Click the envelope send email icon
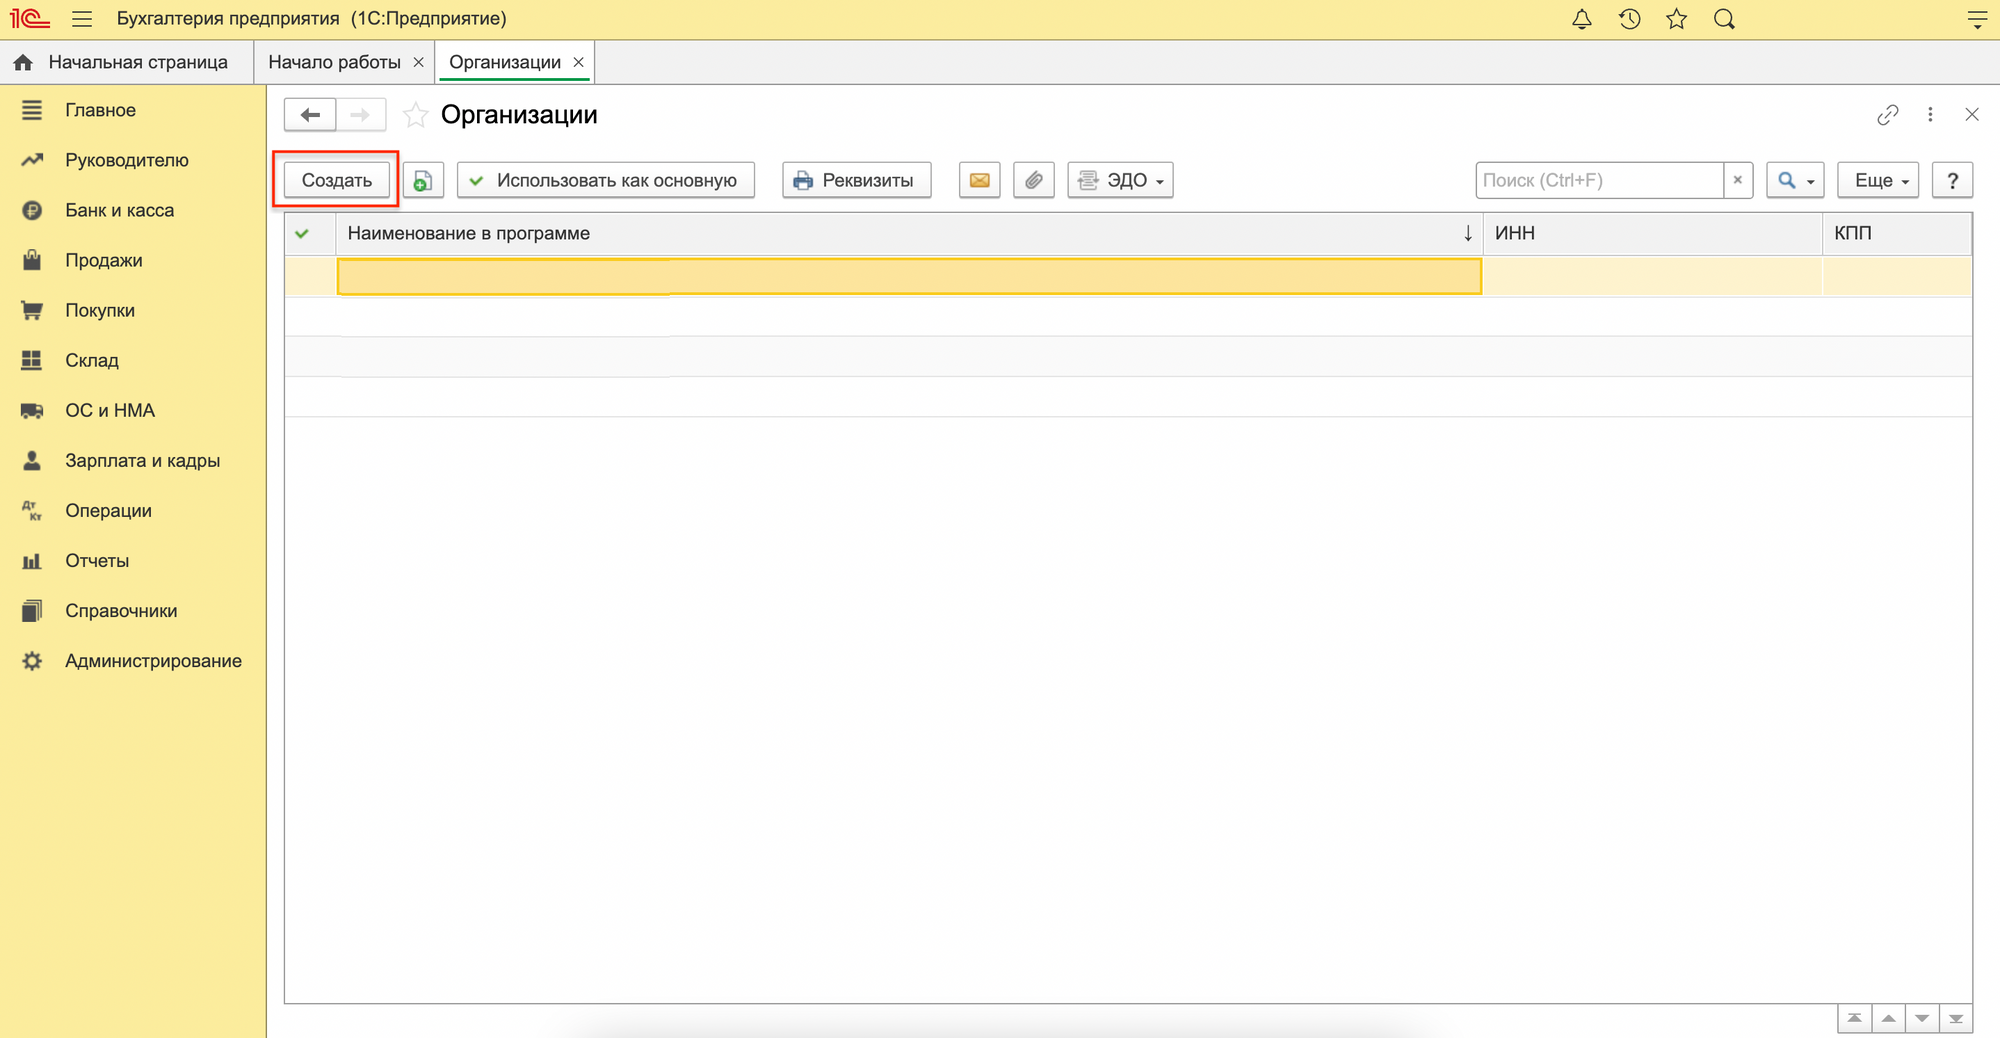Image resolution: width=2000 pixels, height=1038 pixels. pyautogui.click(x=980, y=180)
